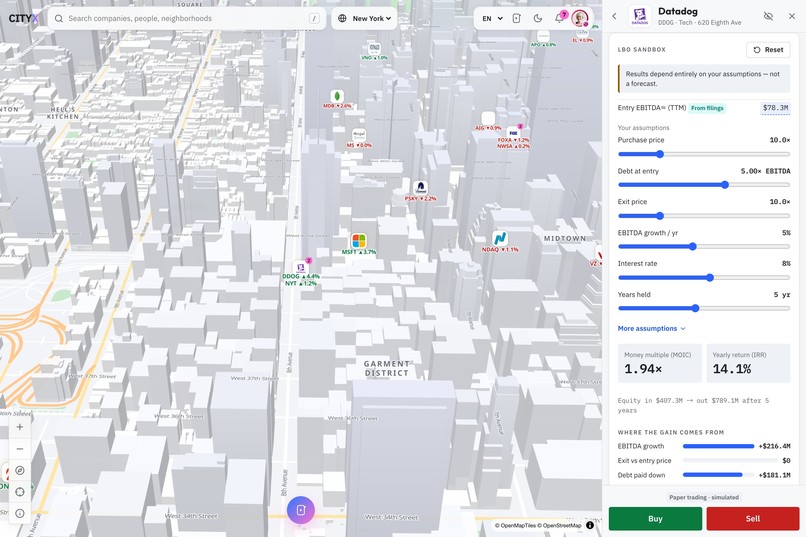Open the notifications bell
This screenshot has width=806, height=537.
[x=559, y=18]
